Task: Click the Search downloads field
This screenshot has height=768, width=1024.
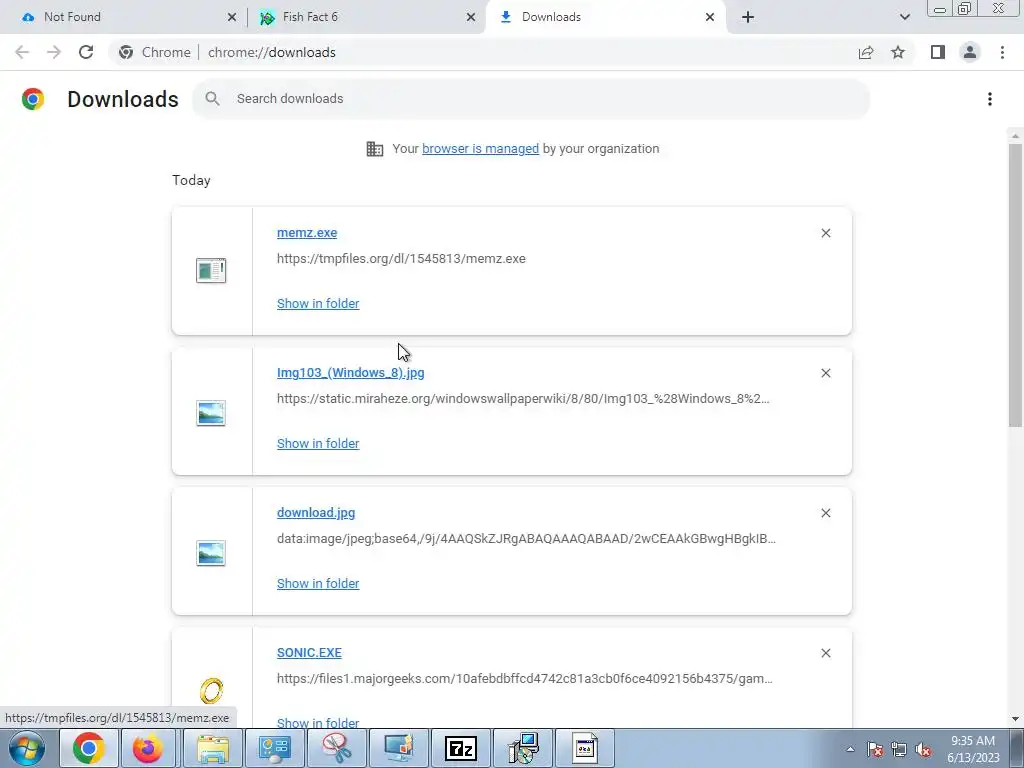Action: 531,99
